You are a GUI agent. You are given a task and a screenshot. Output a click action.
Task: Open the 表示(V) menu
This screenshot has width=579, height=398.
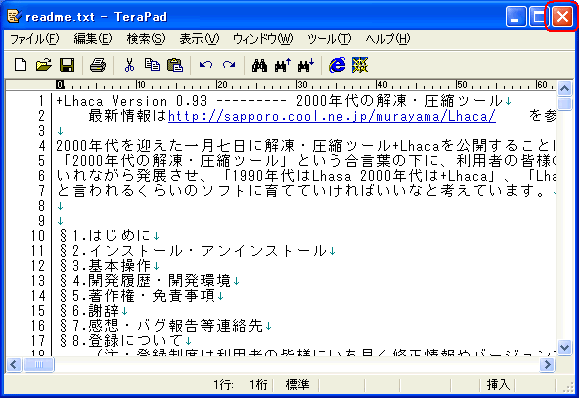[199, 39]
